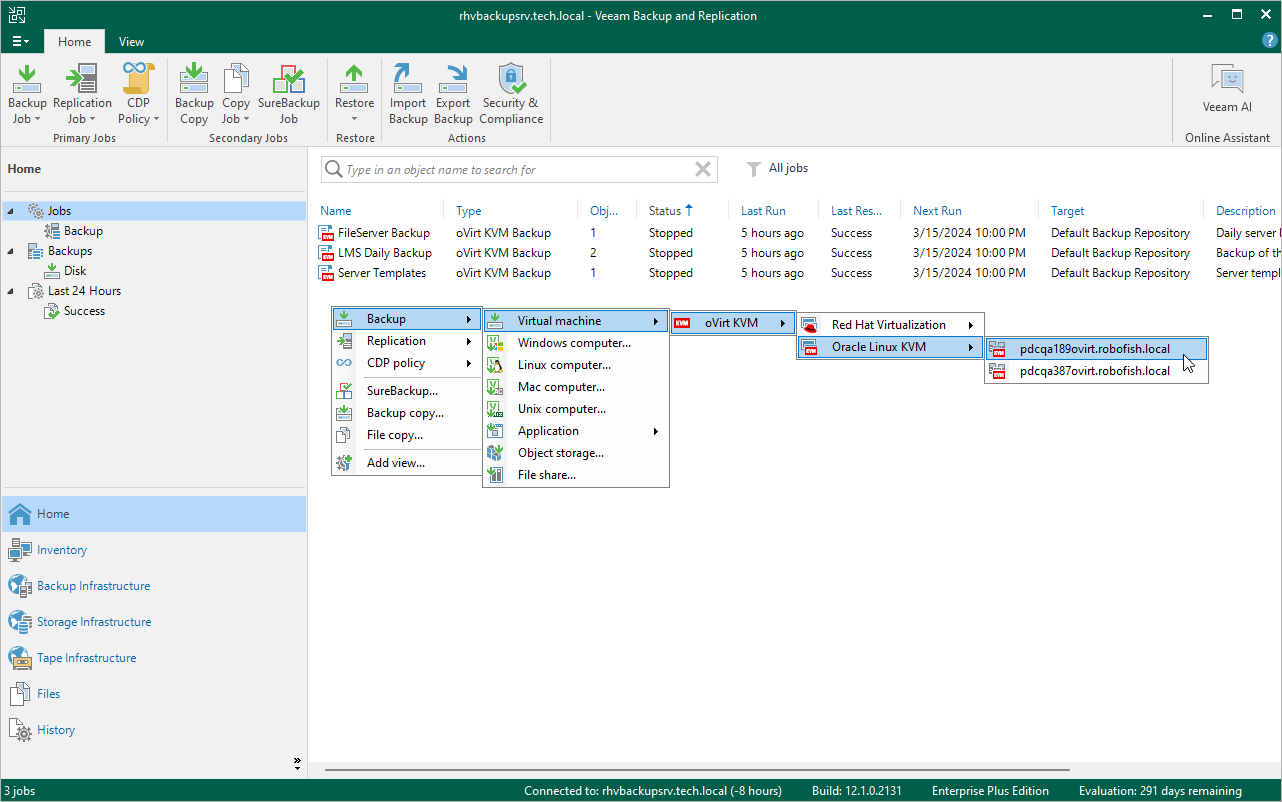Open the Replication Job ribbon button
This screenshot has height=802, width=1282.
click(x=82, y=94)
